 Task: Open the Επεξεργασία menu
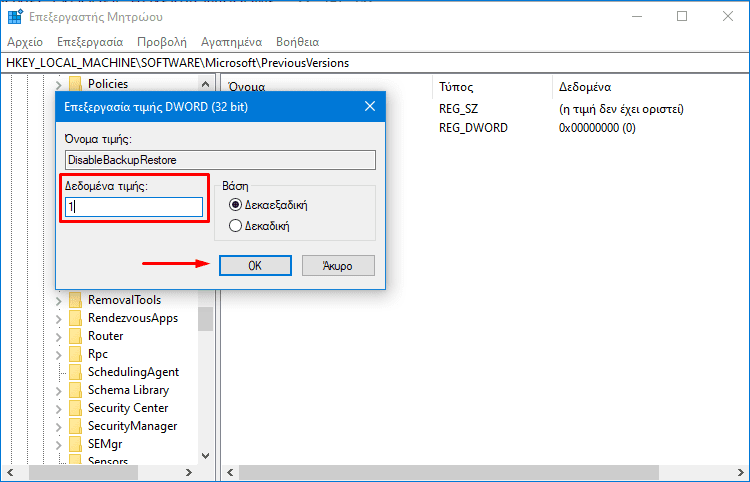90,42
